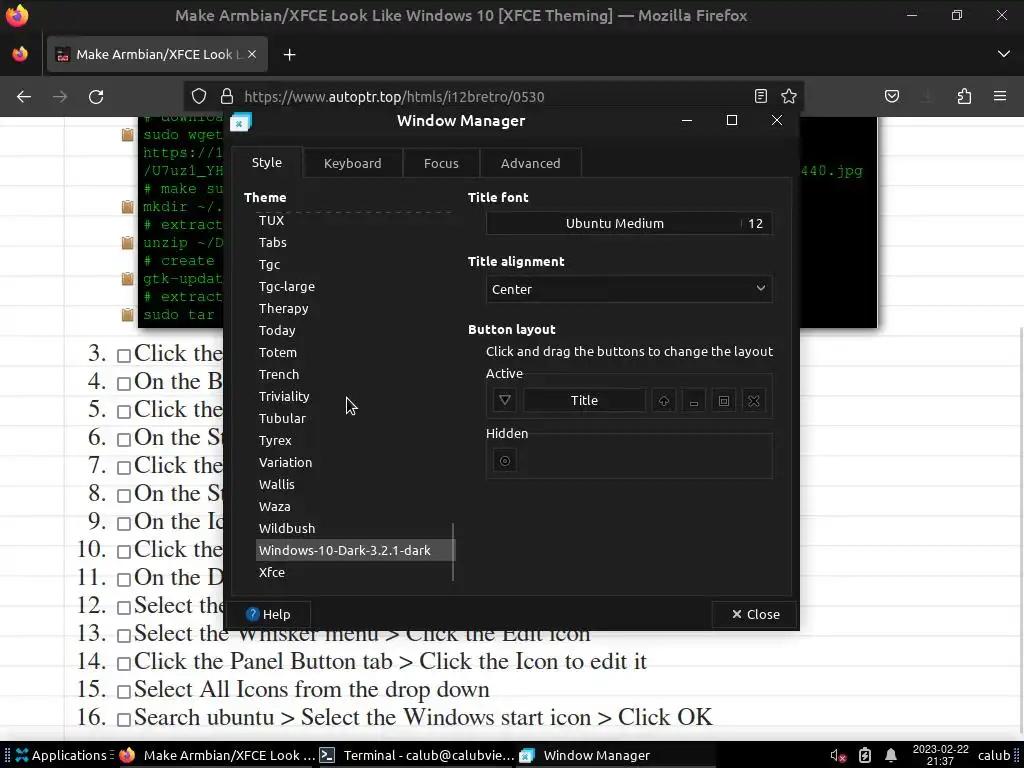Image resolution: width=1024 pixels, height=768 pixels.
Task: Switch to the Advanced tab
Action: (x=530, y=163)
